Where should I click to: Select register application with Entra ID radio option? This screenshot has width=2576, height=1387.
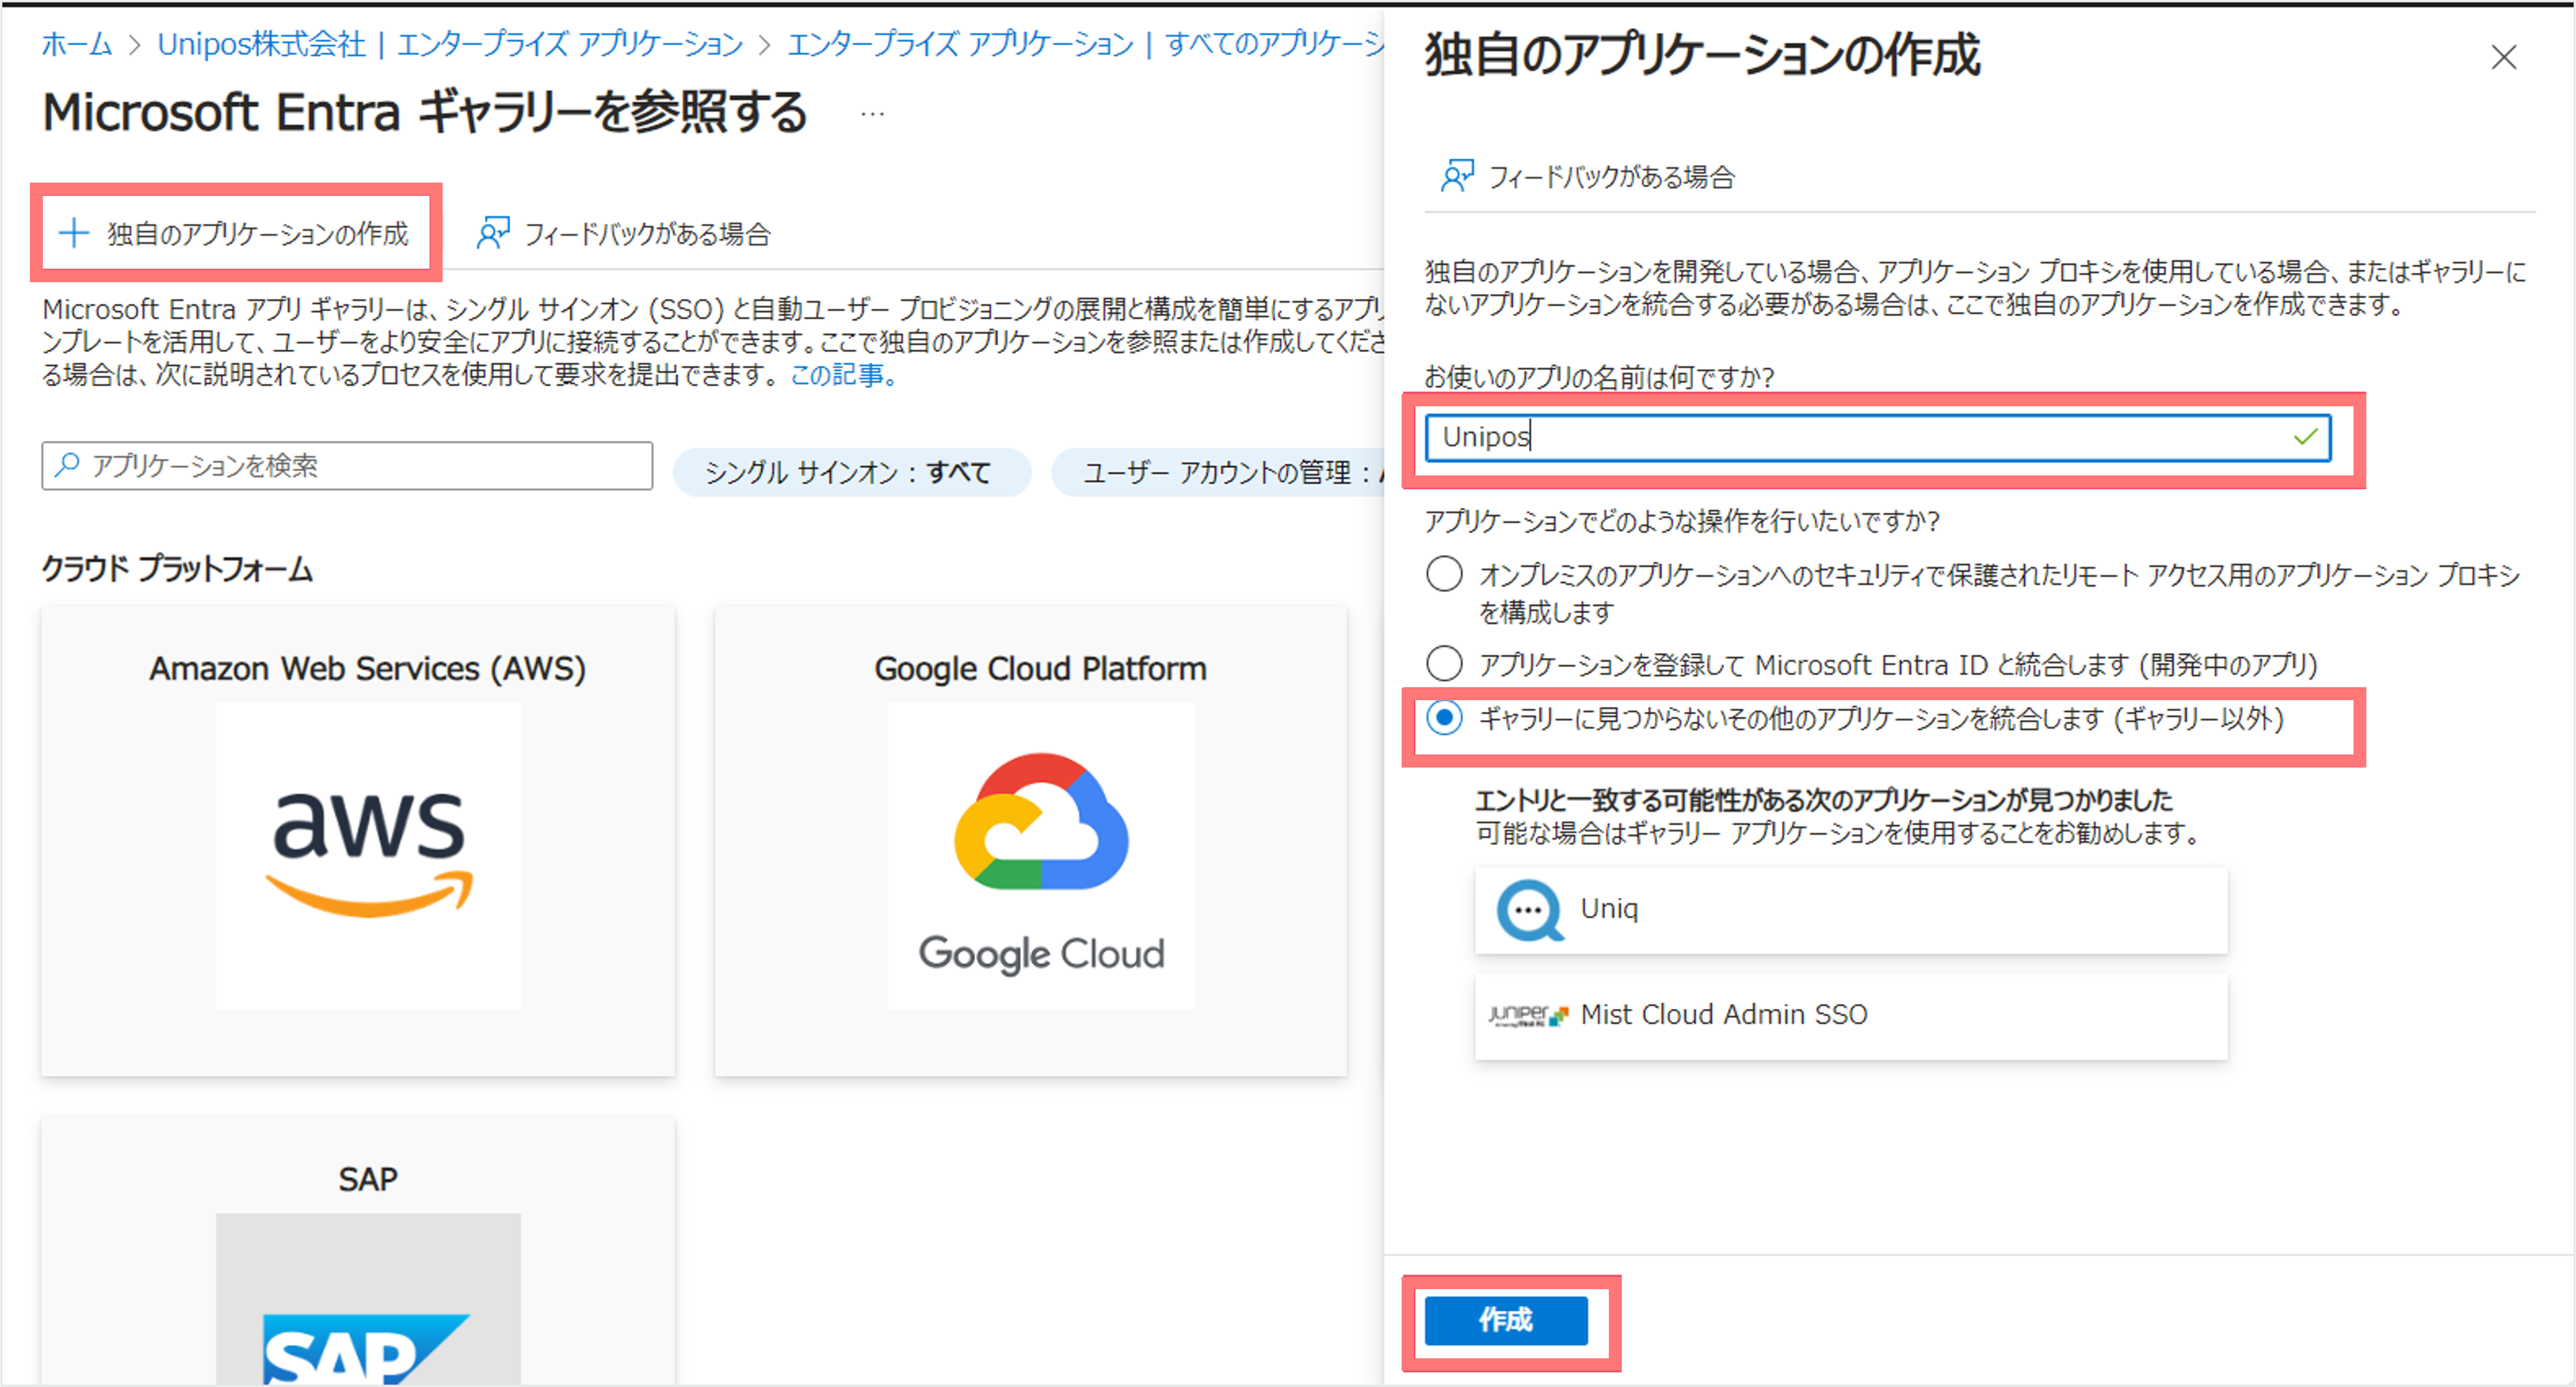[x=1444, y=664]
